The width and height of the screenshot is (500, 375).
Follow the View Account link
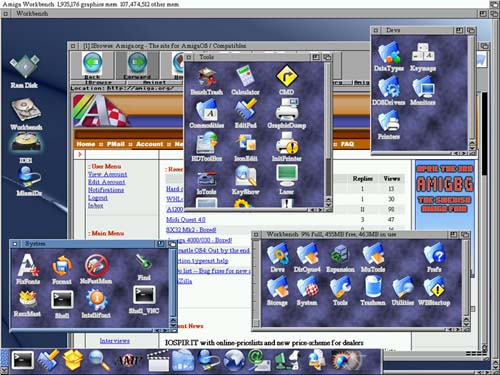tap(107, 174)
